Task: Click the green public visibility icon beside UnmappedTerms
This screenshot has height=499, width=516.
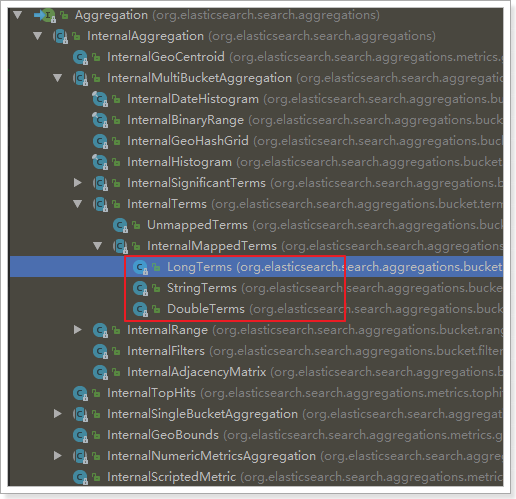Action: 136,226
